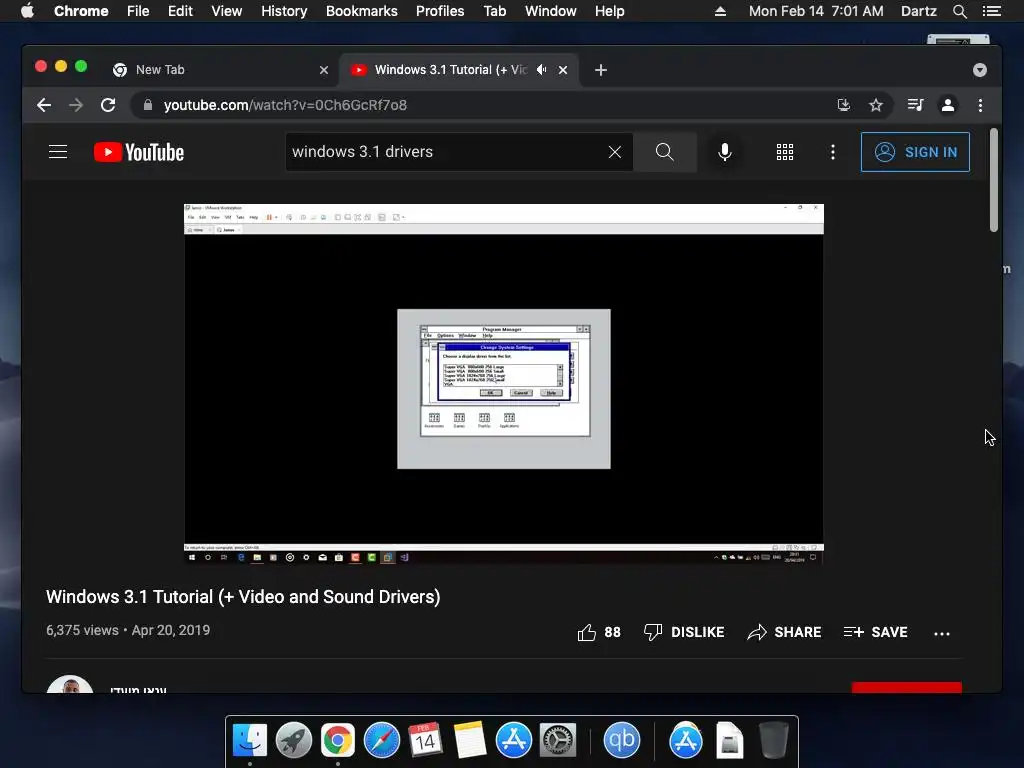Open media controls in Chrome toolbar
The height and width of the screenshot is (768, 1024).
(x=915, y=105)
